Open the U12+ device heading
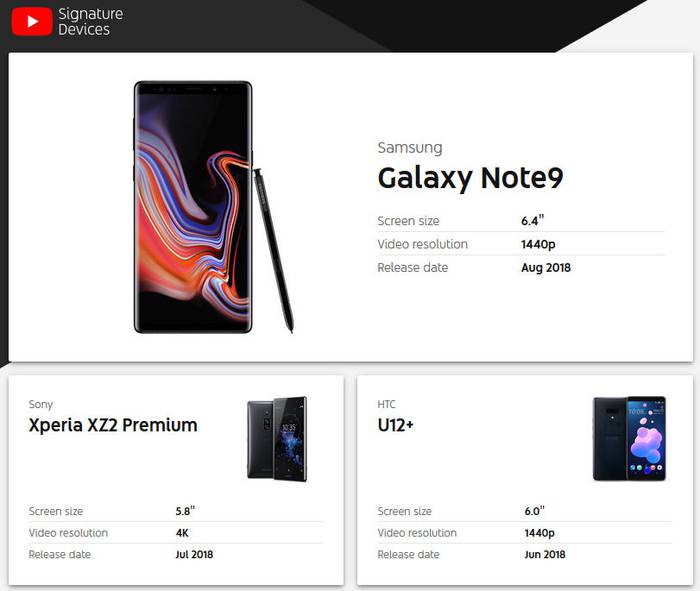The width and height of the screenshot is (700, 591). pyautogui.click(x=396, y=425)
